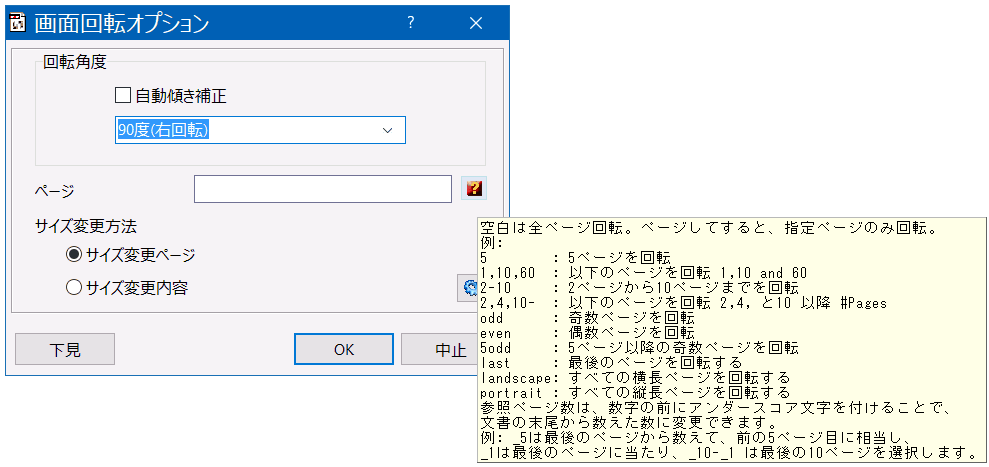Click the question mark title bar help button

coord(411,23)
